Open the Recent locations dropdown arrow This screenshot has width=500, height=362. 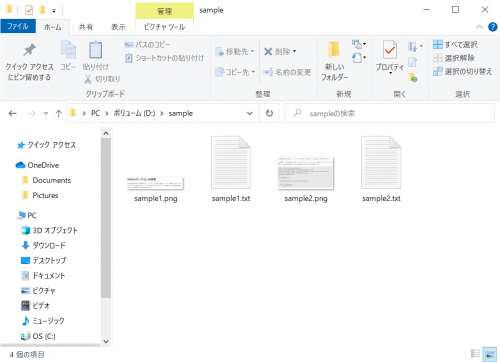[46, 114]
